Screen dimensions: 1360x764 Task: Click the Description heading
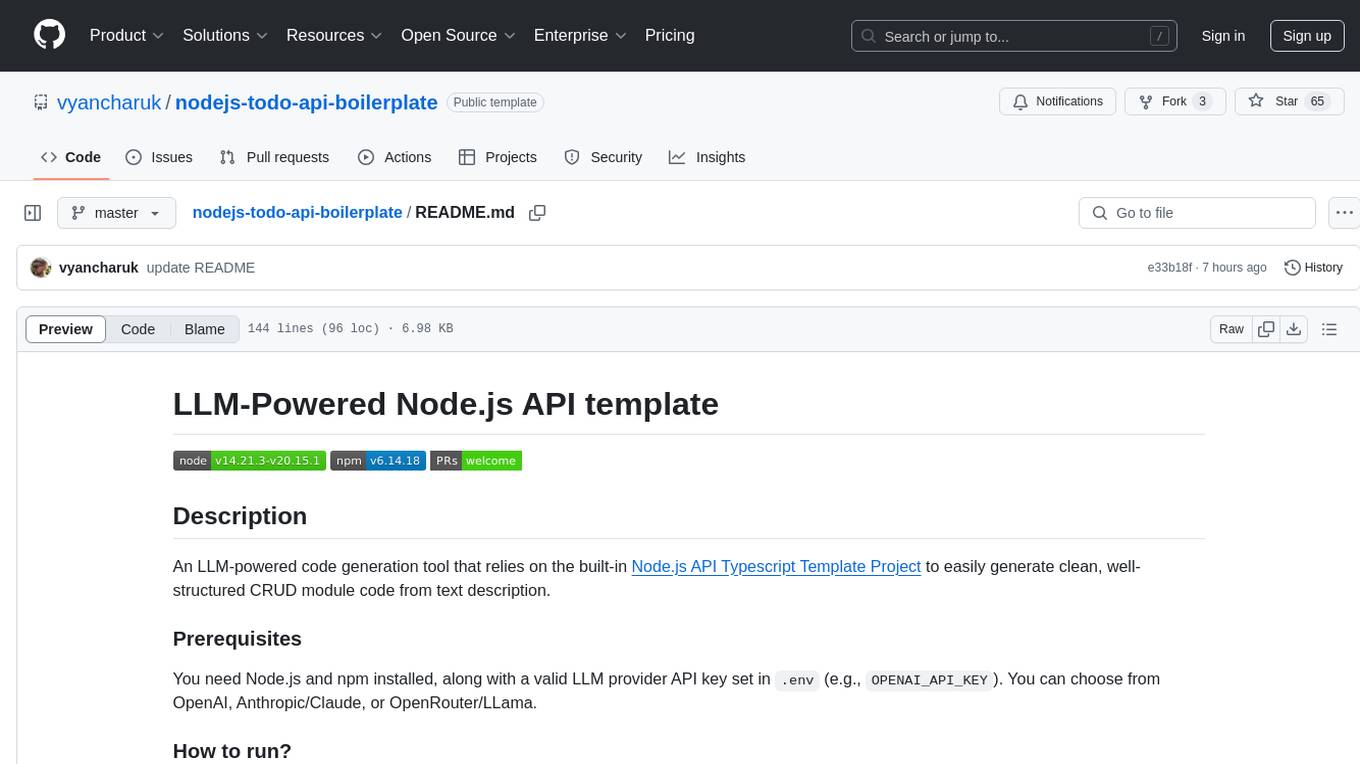[x=240, y=516]
